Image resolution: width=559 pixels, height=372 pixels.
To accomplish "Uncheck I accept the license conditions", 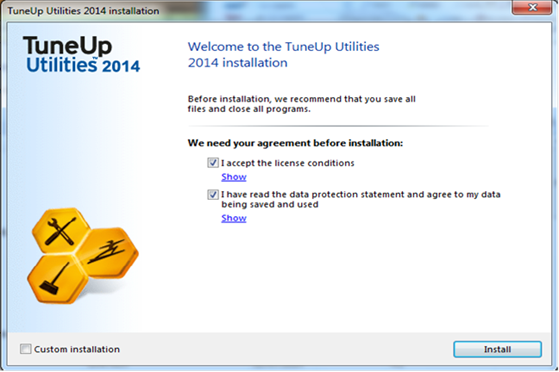I will point(213,163).
